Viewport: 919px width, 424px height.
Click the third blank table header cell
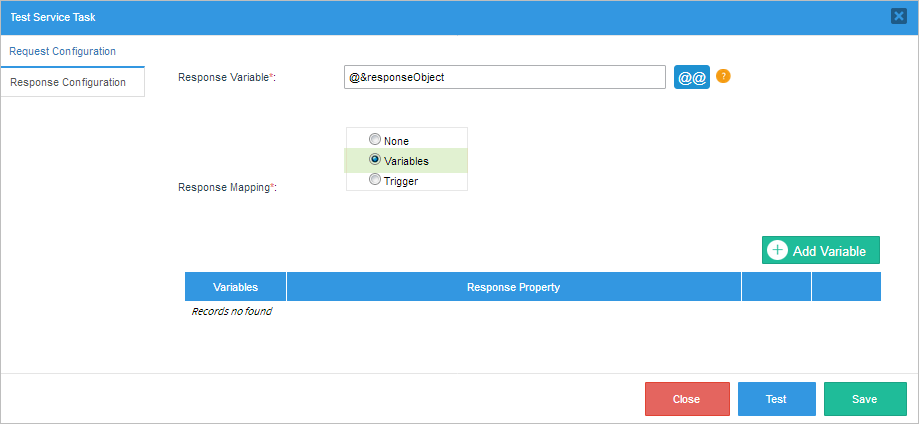pos(776,287)
